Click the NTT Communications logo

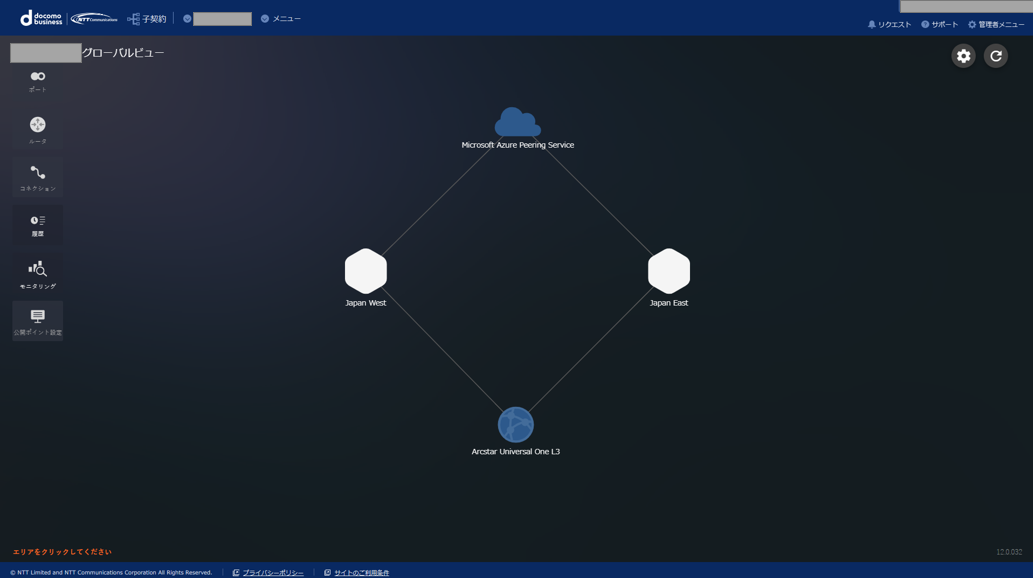[94, 18]
